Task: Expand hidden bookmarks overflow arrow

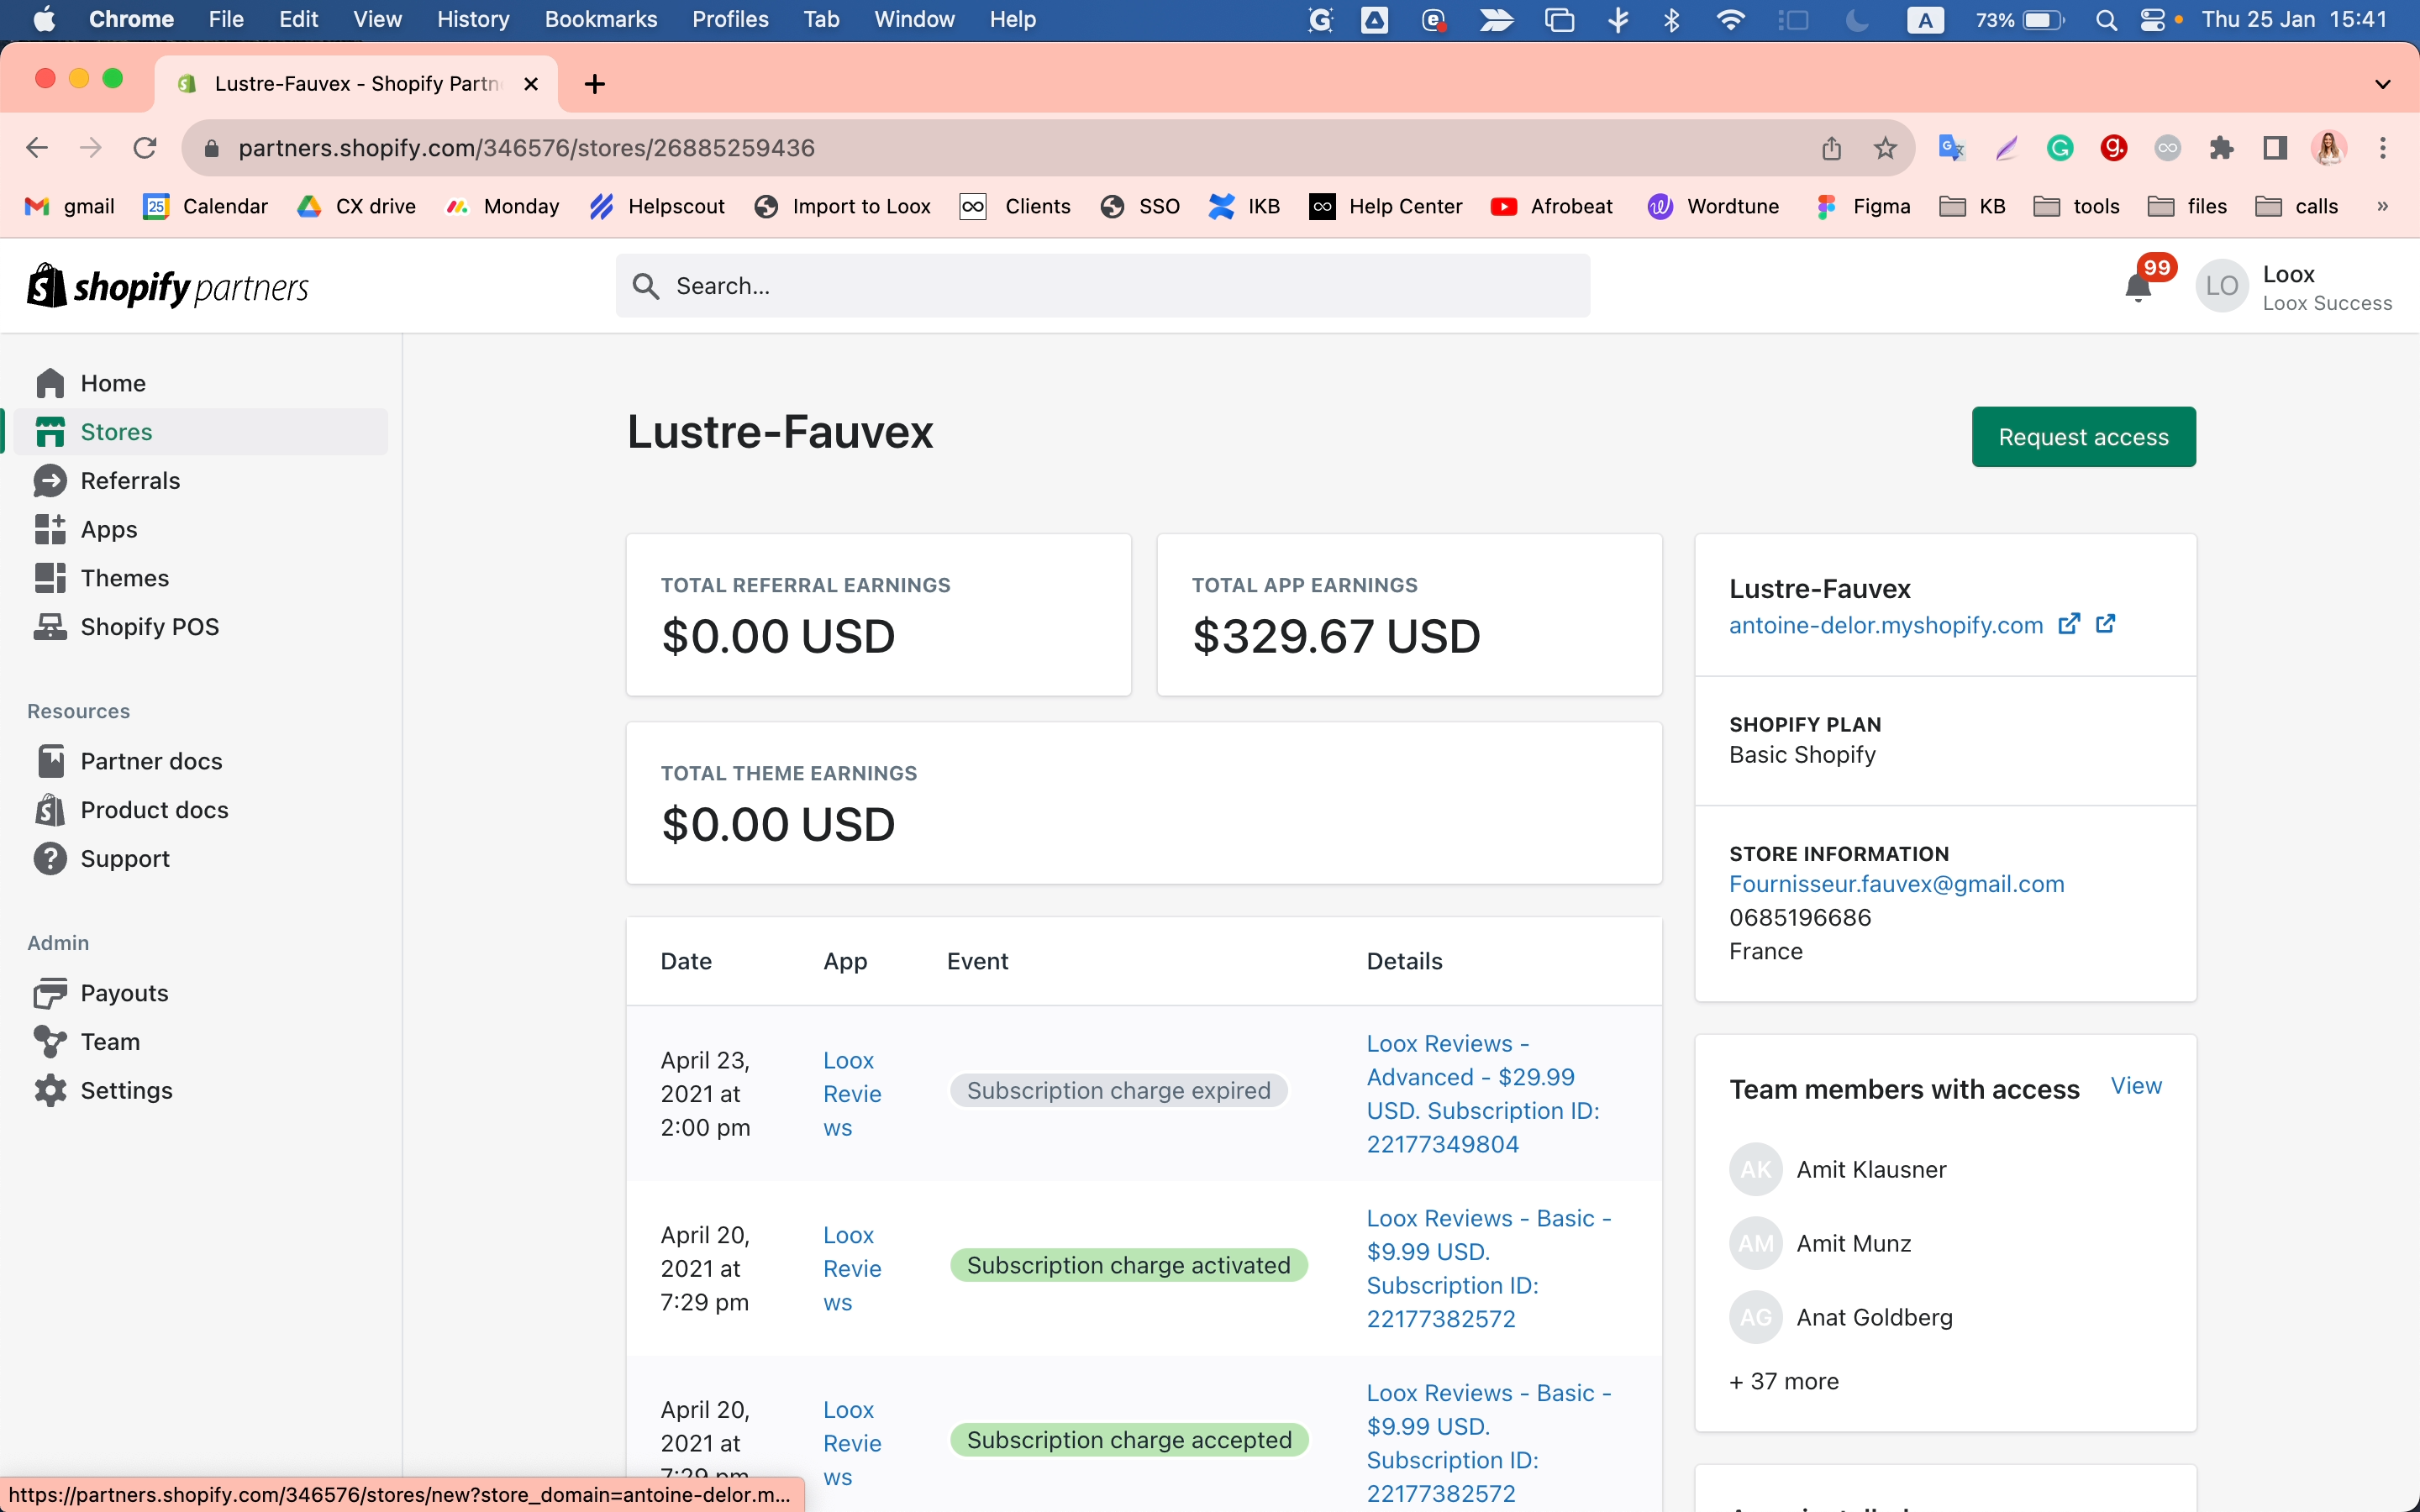Action: (x=2382, y=206)
